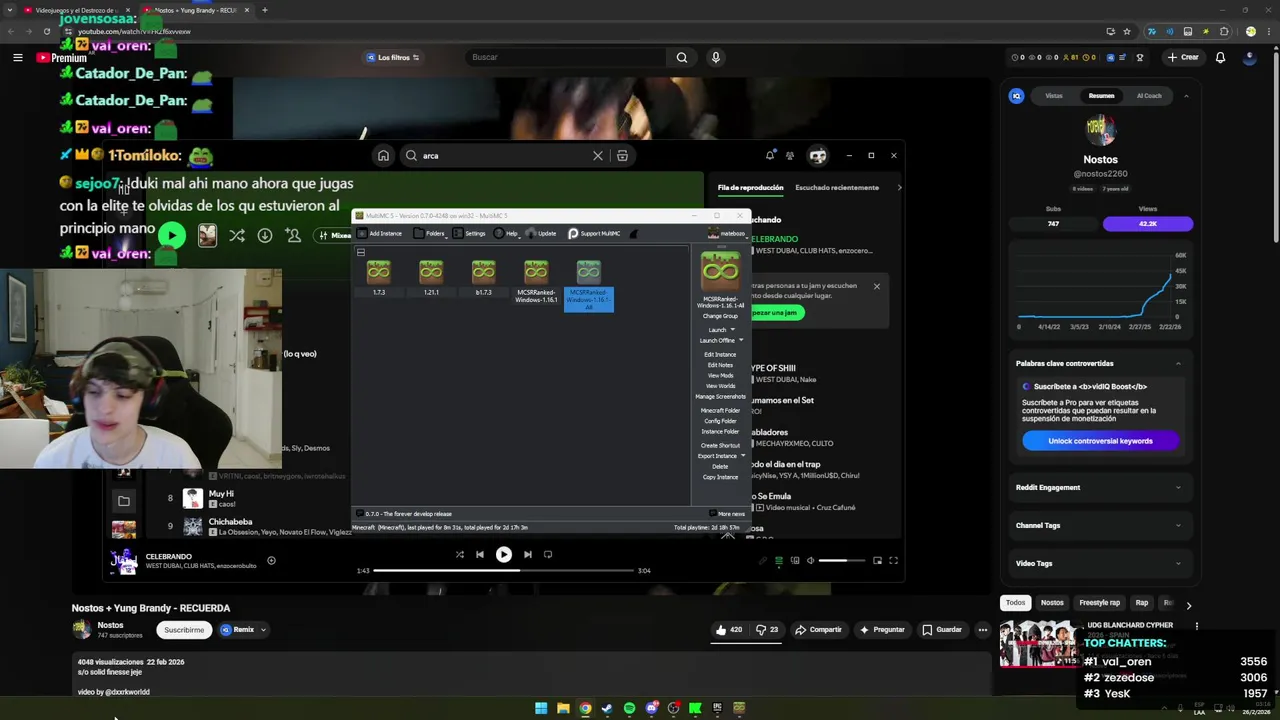Like the video with 420 likes
The width and height of the screenshot is (1280, 720).
[729, 630]
